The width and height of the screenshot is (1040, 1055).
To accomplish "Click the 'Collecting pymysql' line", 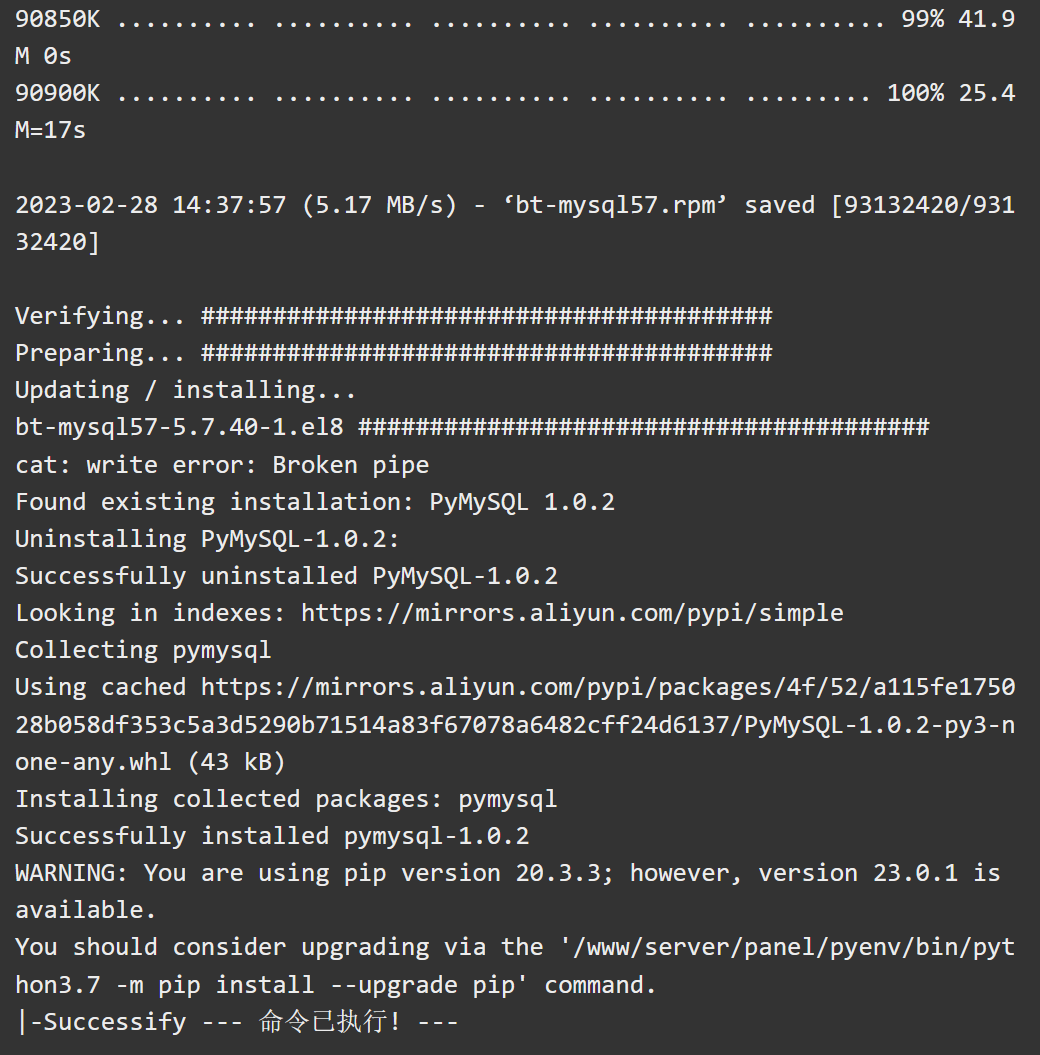I will point(143,651).
